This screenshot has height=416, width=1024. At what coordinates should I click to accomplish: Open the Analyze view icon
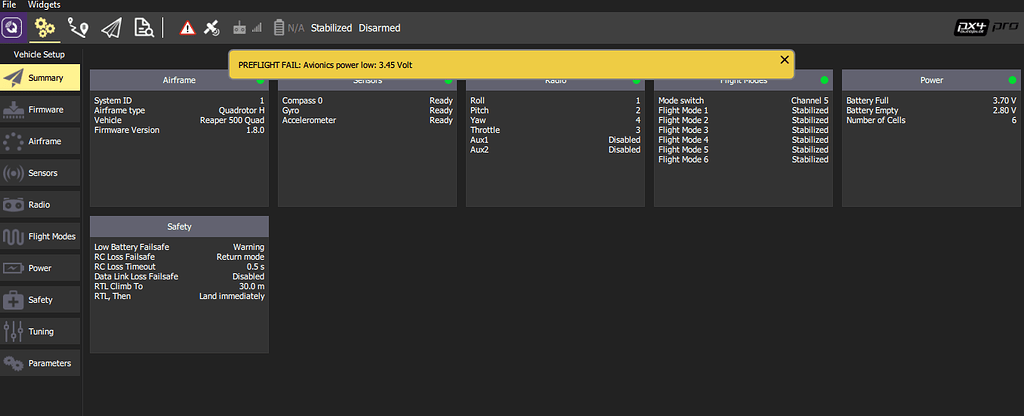143,27
